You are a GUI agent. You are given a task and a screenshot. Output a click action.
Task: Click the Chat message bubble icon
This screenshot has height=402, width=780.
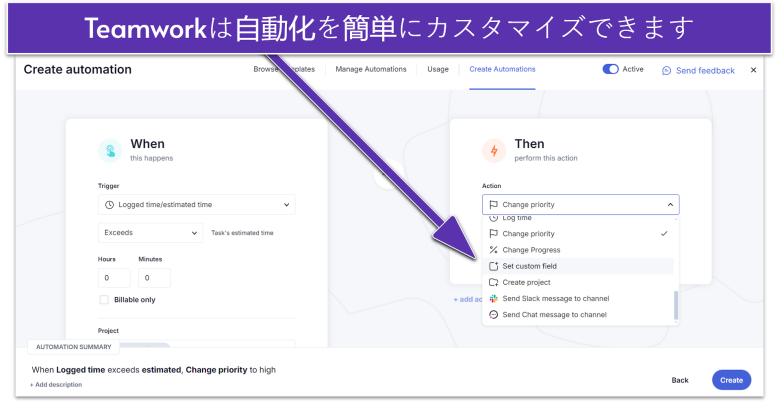(x=493, y=314)
